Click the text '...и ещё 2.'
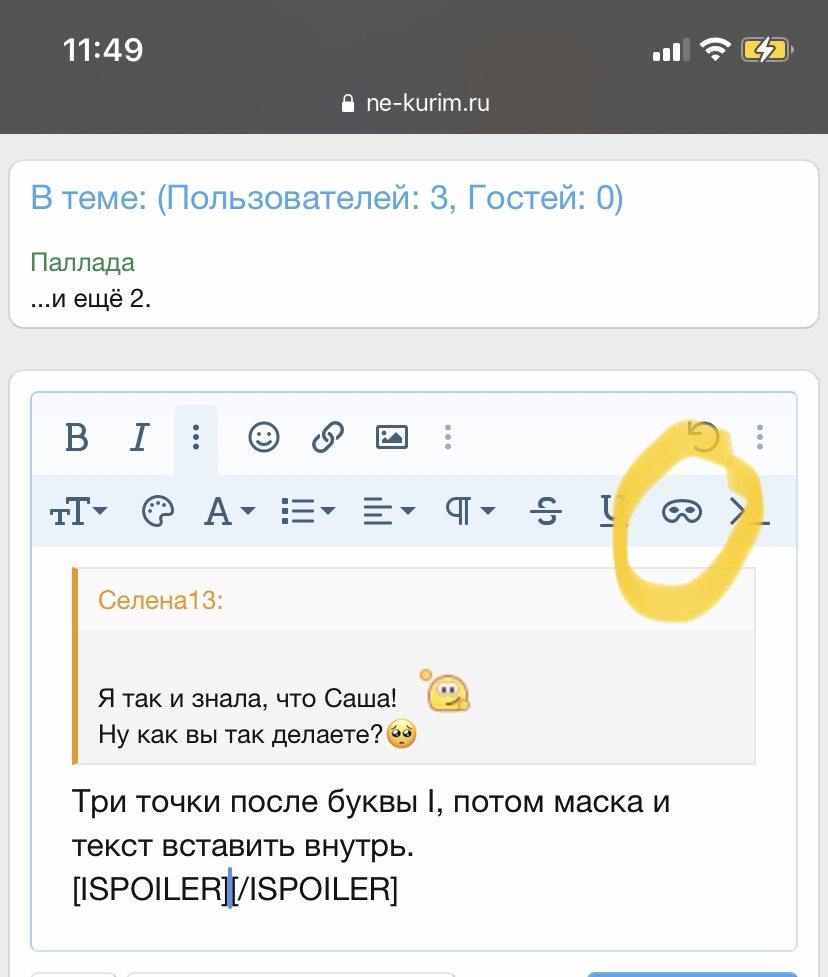The height and width of the screenshot is (977, 828). pyautogui.click(x=90, y=298)
